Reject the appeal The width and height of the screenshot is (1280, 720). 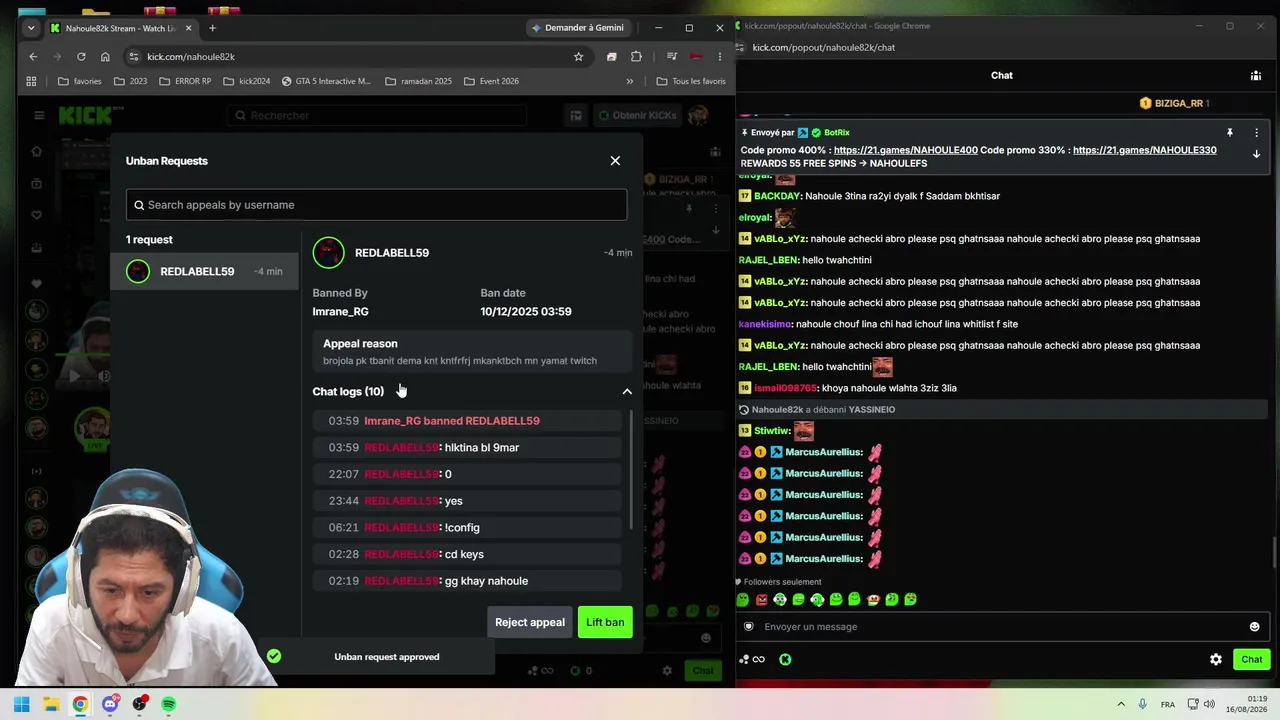[530, 622]
